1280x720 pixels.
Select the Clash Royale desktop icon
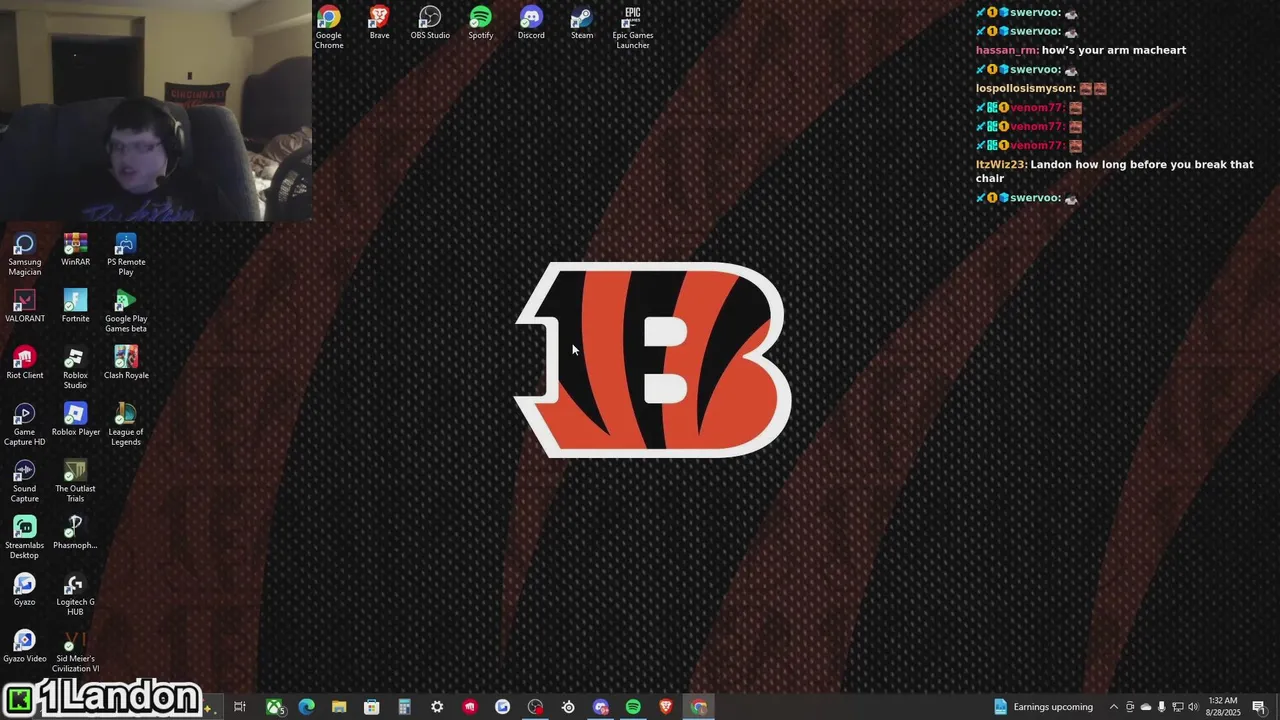126,363
